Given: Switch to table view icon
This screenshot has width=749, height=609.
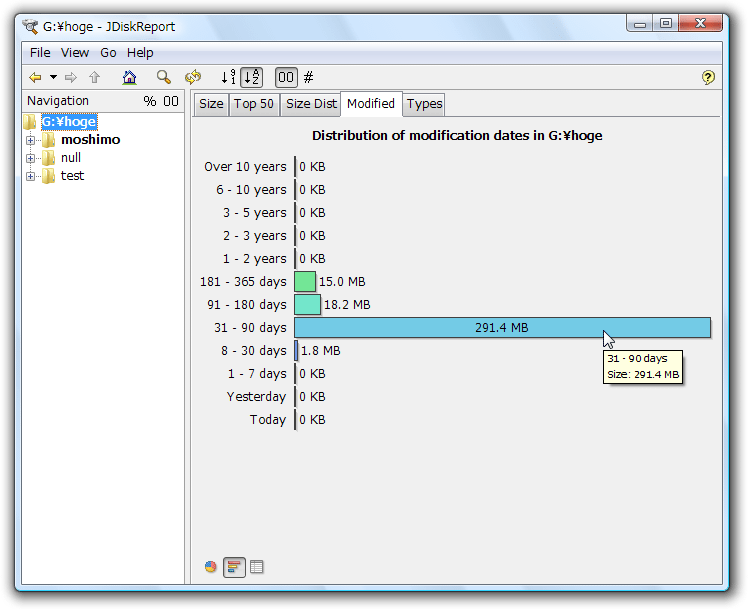Looking at the screenshot, I should (257, 567).
